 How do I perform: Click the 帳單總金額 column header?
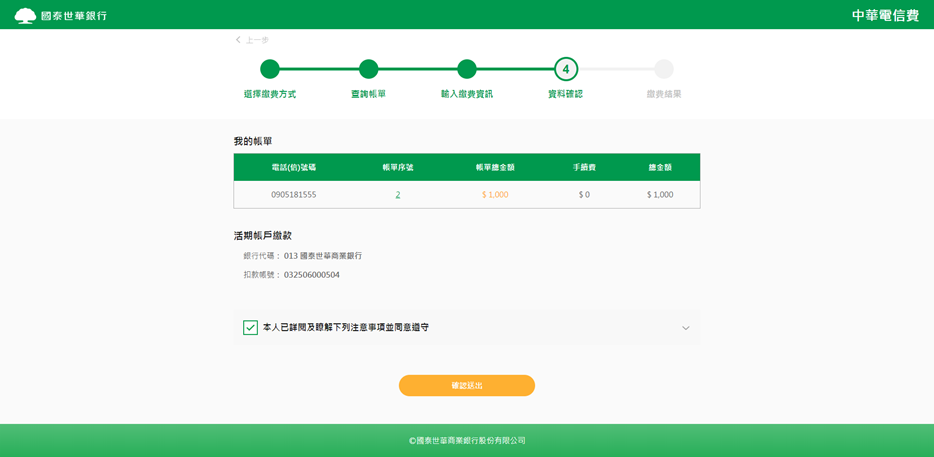pyautogui.click(x=495, y=167)
